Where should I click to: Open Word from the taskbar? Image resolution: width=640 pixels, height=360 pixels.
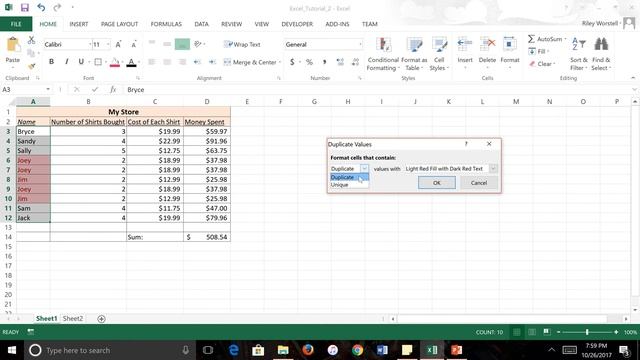pos(382,350)
